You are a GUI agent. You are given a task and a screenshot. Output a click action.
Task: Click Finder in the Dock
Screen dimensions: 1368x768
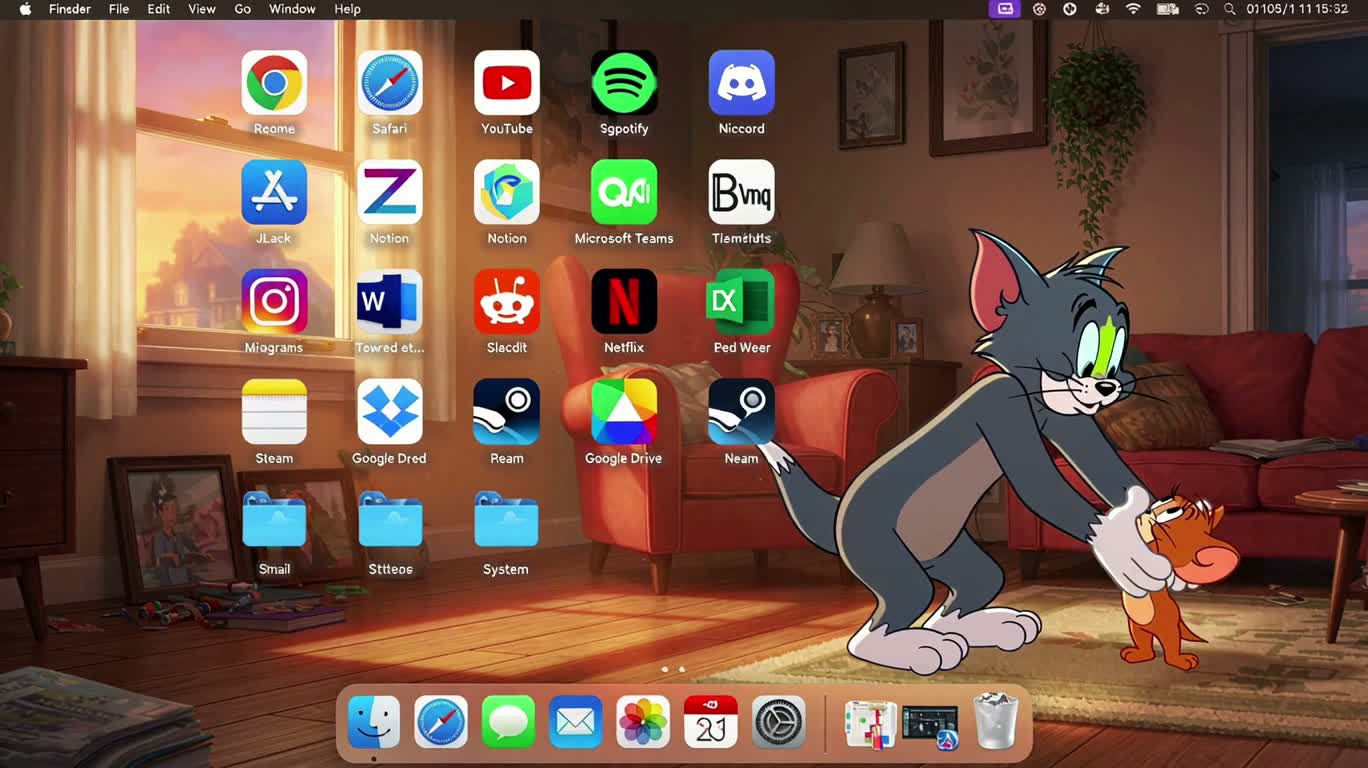(x=374, y=721)
